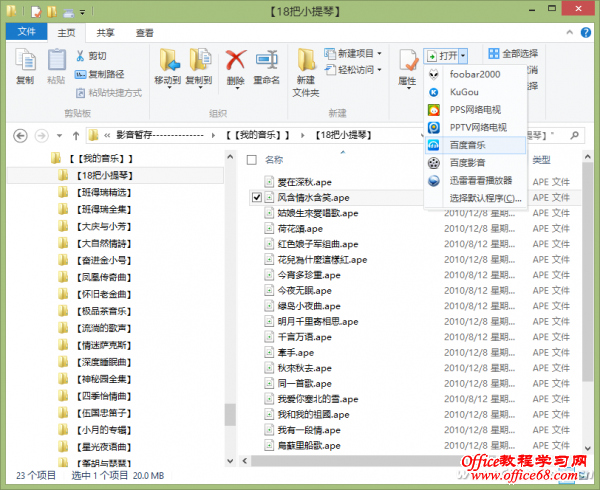The height and width of the screenshot is (490, 600).
Task: Click the Back navigation arrow
Action: [20, 135]
